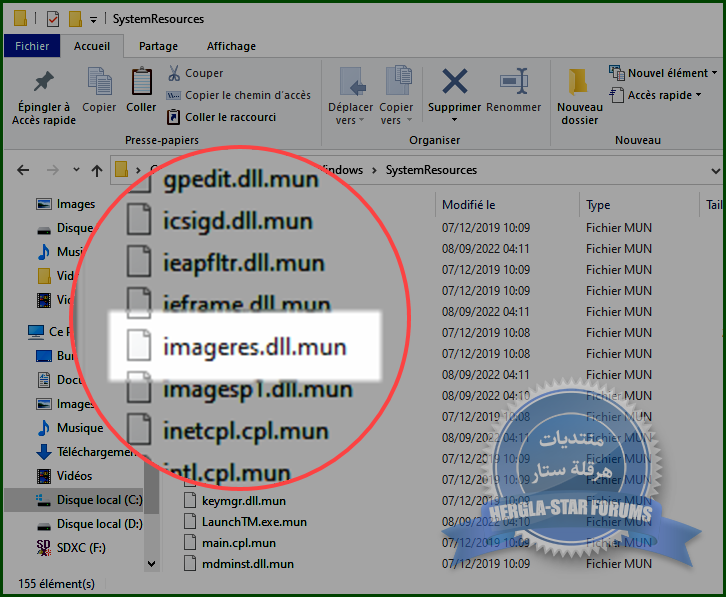This screenshot has width=726, height=597.
Task: Expand the Supprimer dropdown arrow
Action: click(x=454, y=120)
